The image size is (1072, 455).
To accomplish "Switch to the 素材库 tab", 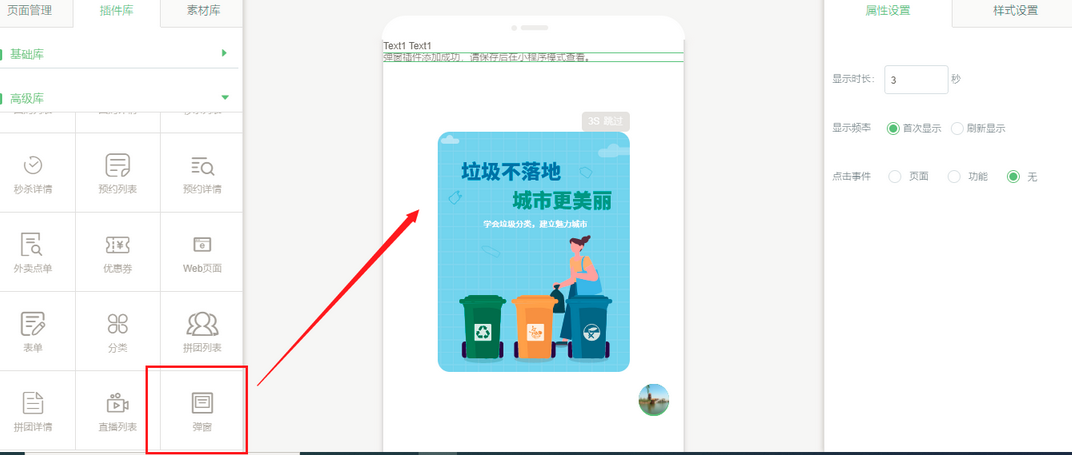I will point(203,12).
